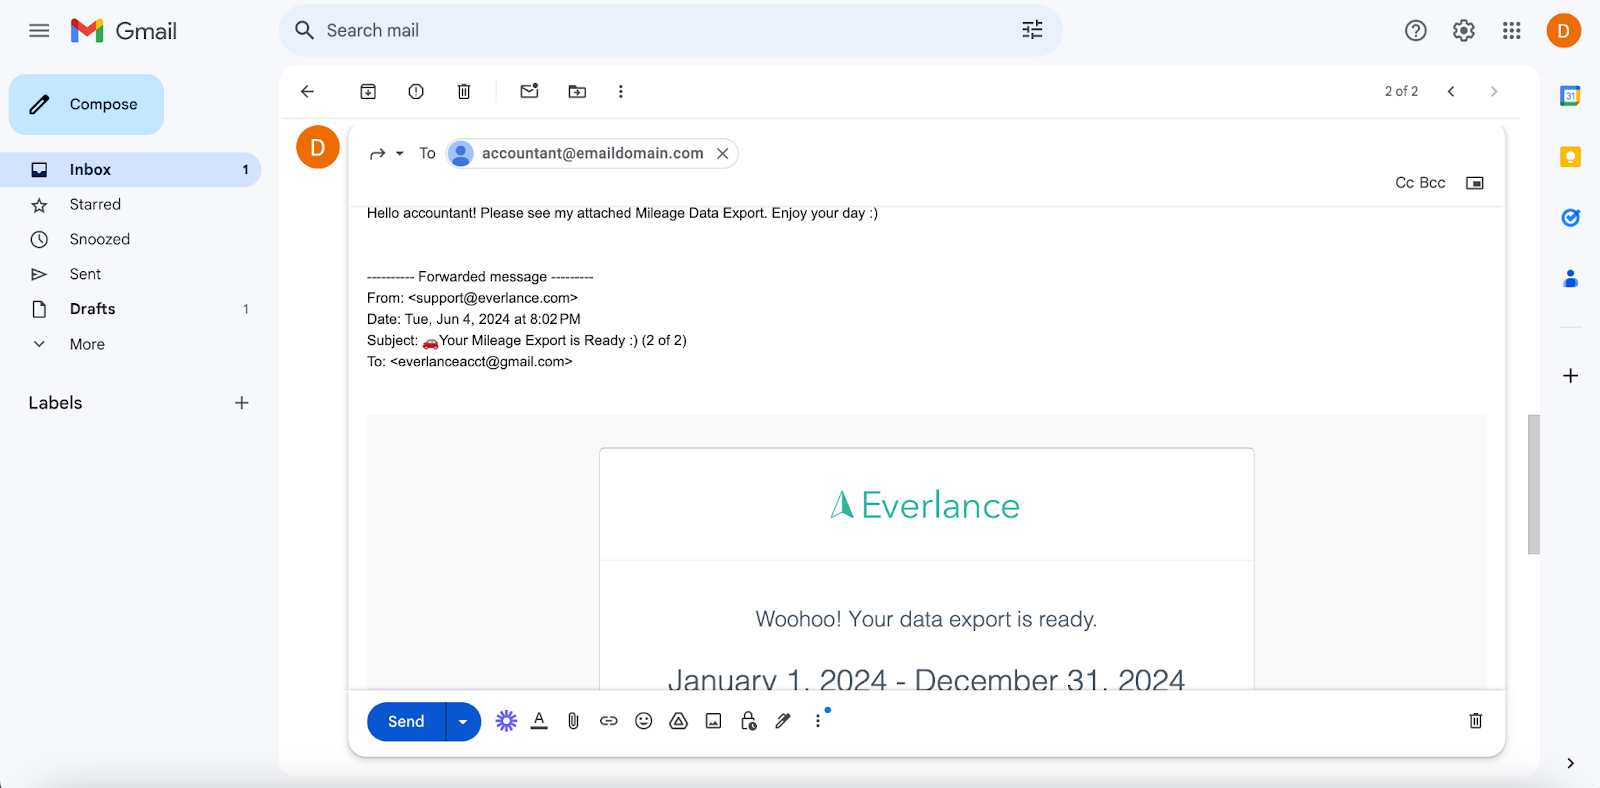Click the insert photo icon
1600x788 pixels.
tap(713, 721)
